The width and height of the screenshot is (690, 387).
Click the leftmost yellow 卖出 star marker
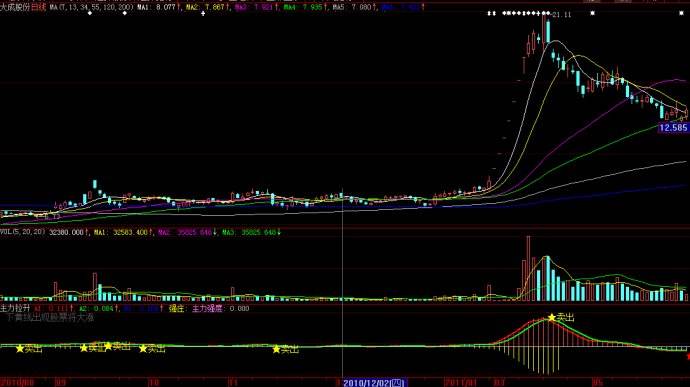20,349
